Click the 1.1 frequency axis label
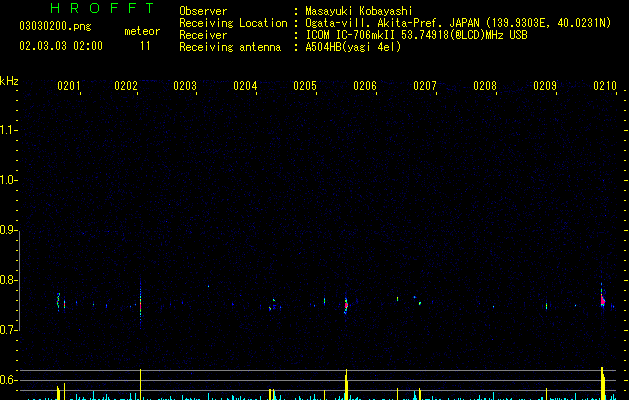The width and height of the screenshot is (629, 400). point(8,130)
